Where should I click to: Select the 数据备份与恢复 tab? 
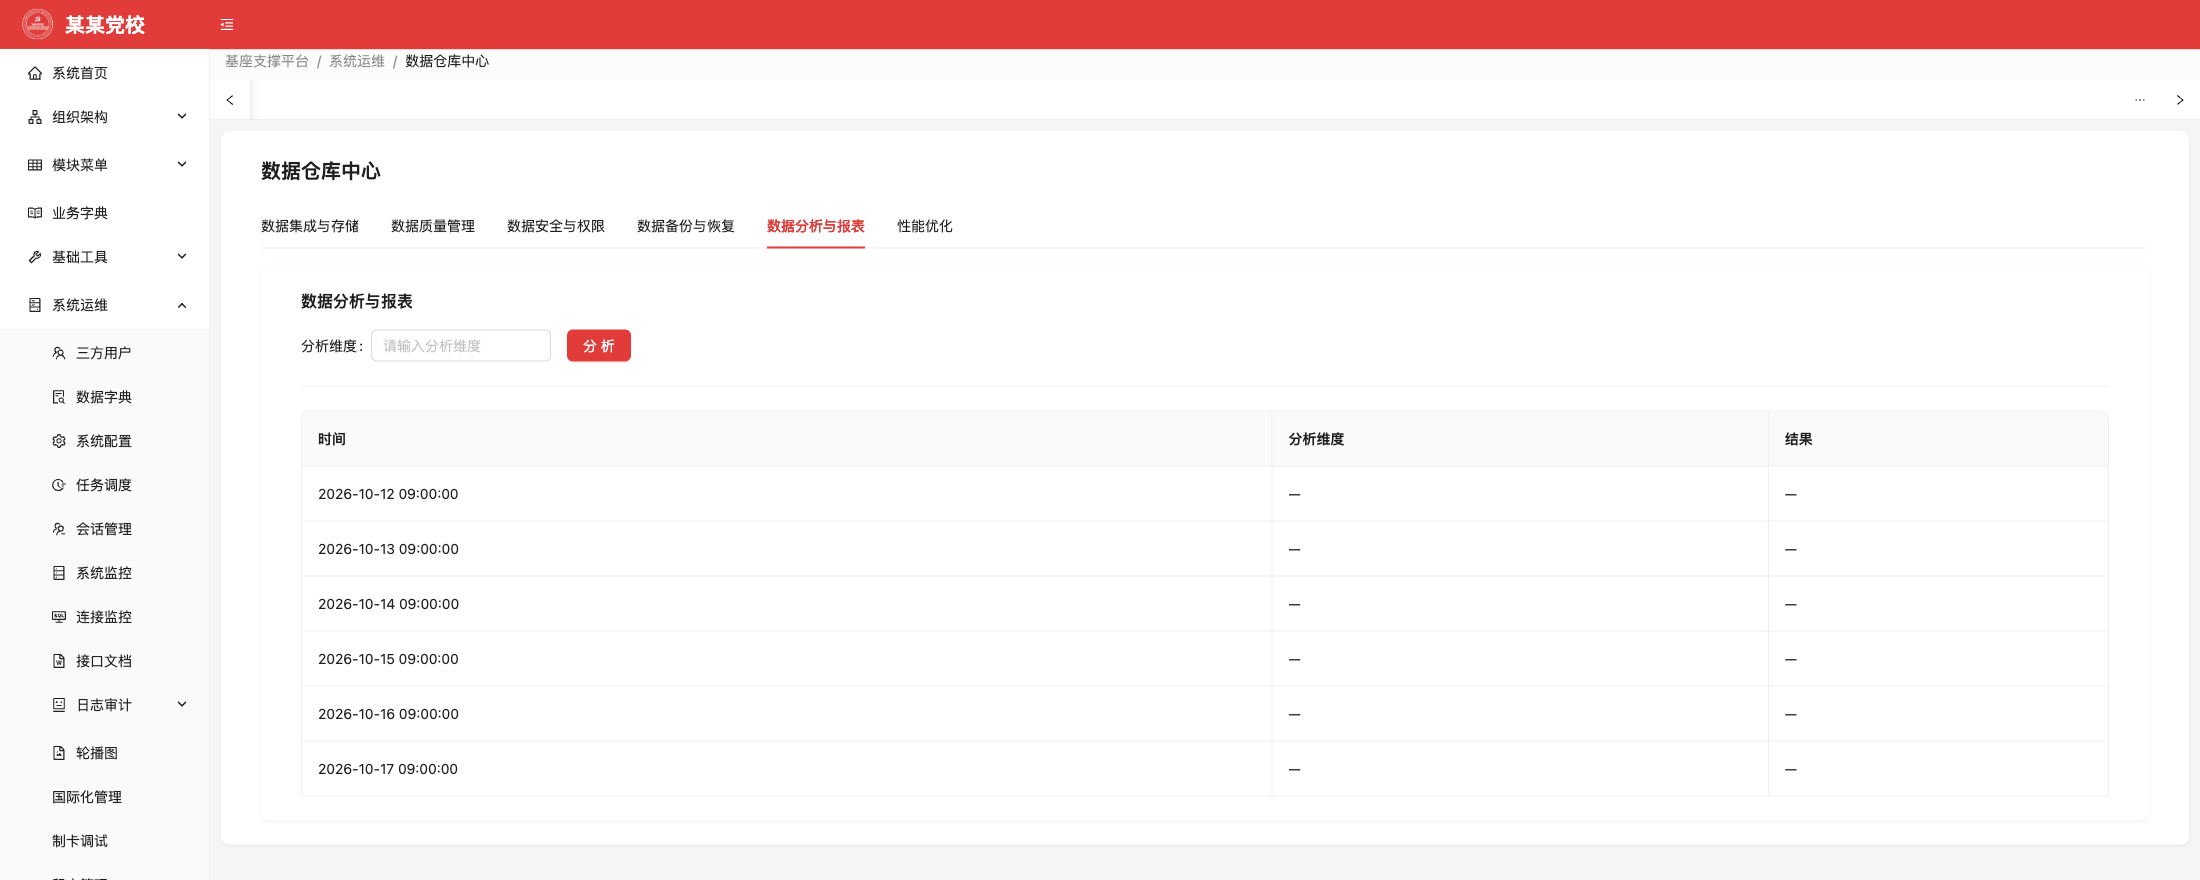686,226
